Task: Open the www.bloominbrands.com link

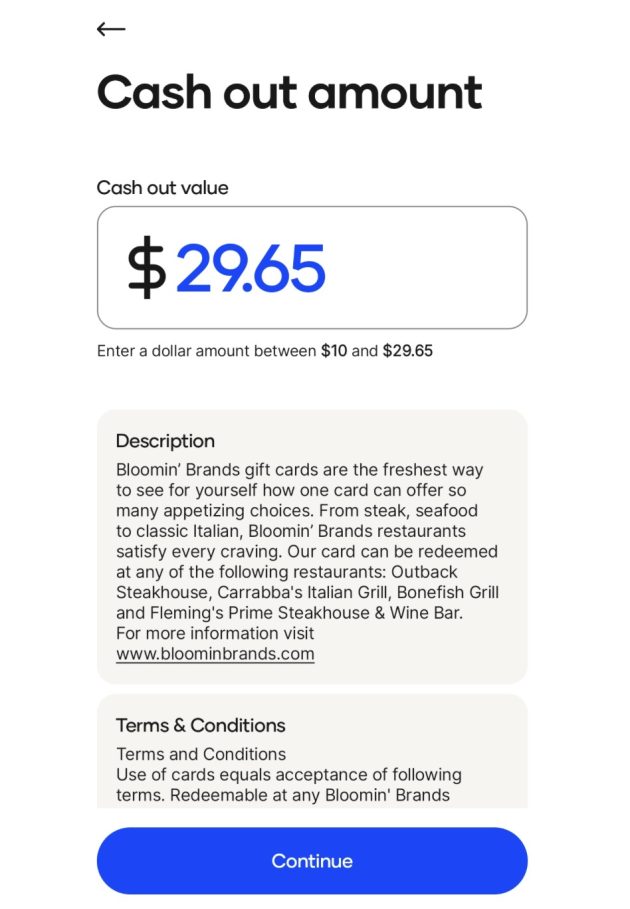Action: (x=215, y=654)
